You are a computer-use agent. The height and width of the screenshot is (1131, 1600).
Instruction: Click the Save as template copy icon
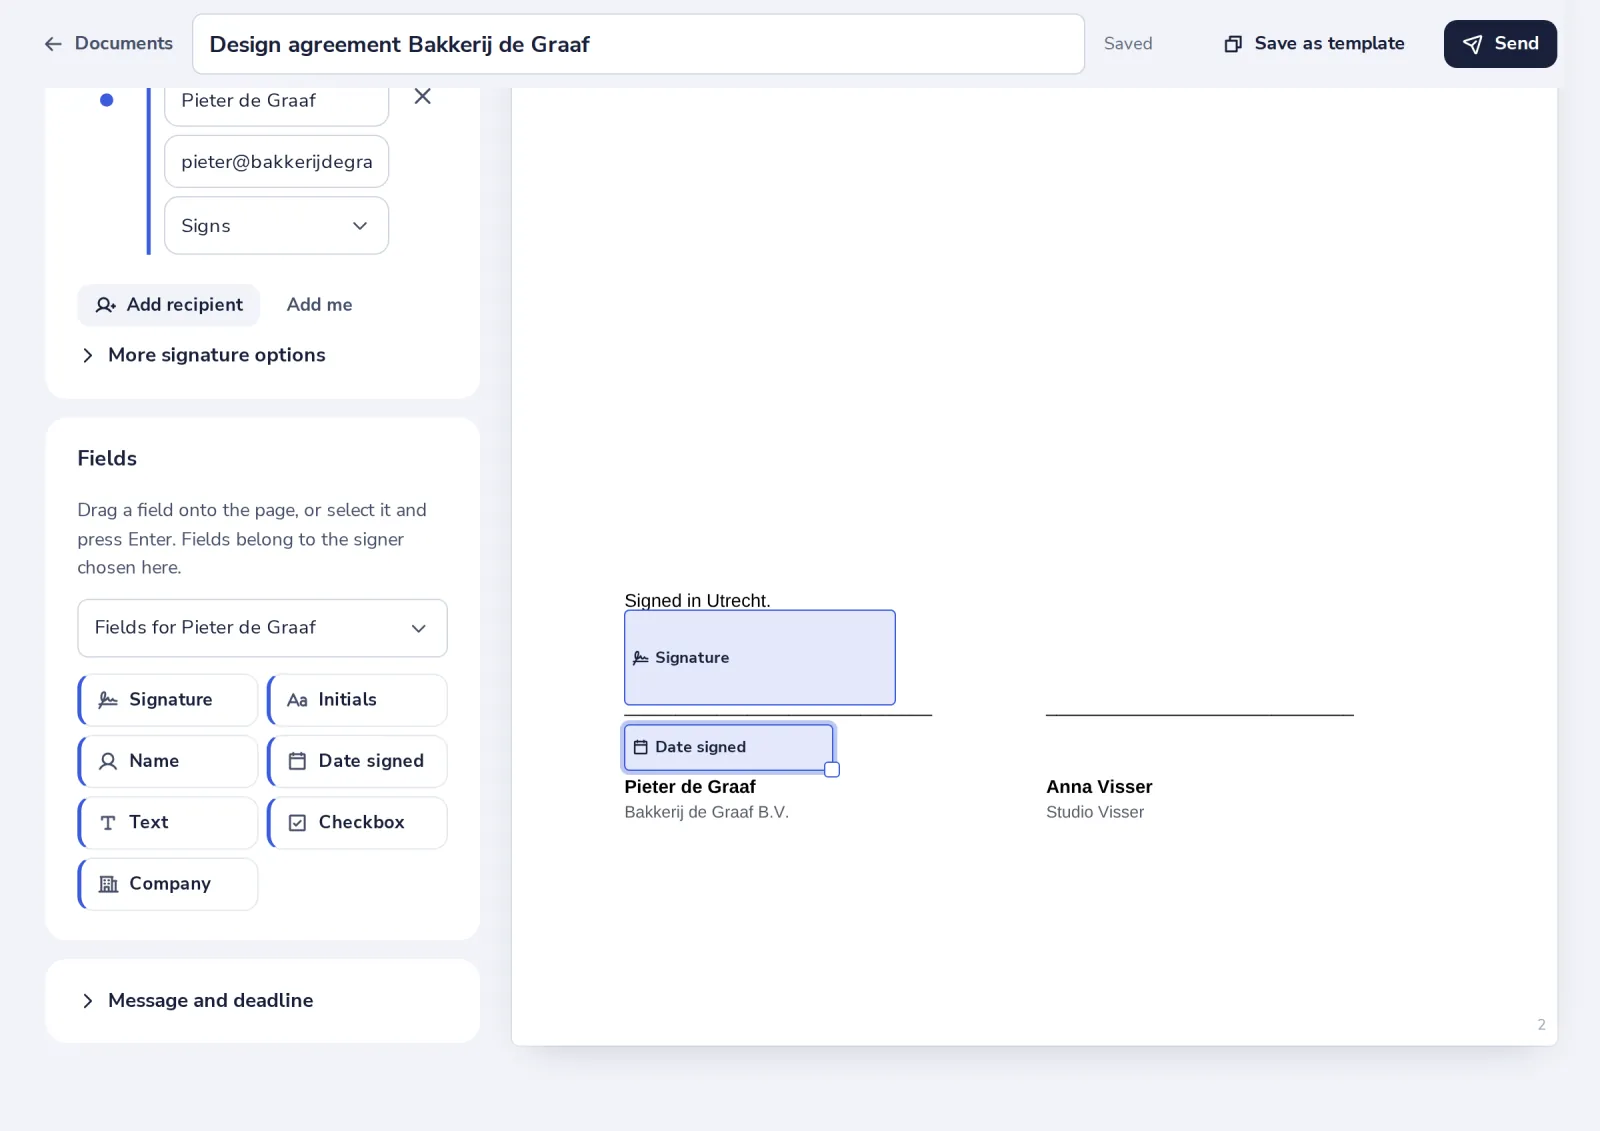click(x=1233, y=44)
